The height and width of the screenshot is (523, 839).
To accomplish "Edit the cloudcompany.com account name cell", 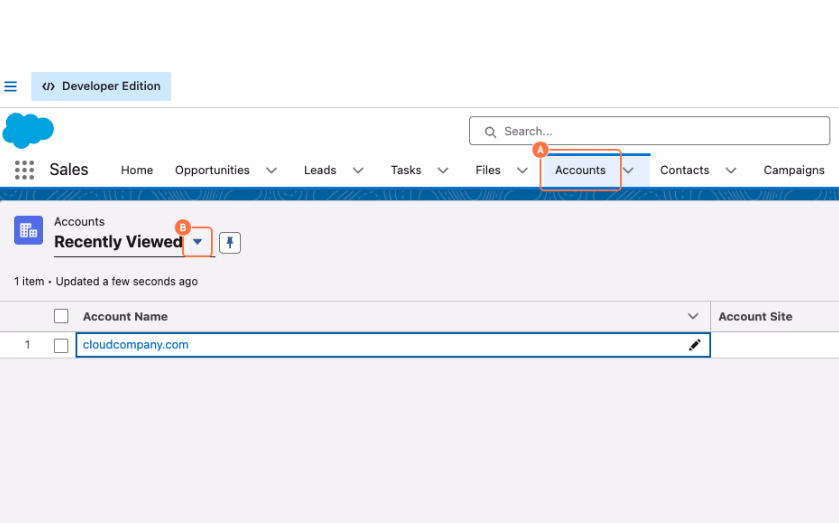I will pyautogui.click(x=695, y=345).
